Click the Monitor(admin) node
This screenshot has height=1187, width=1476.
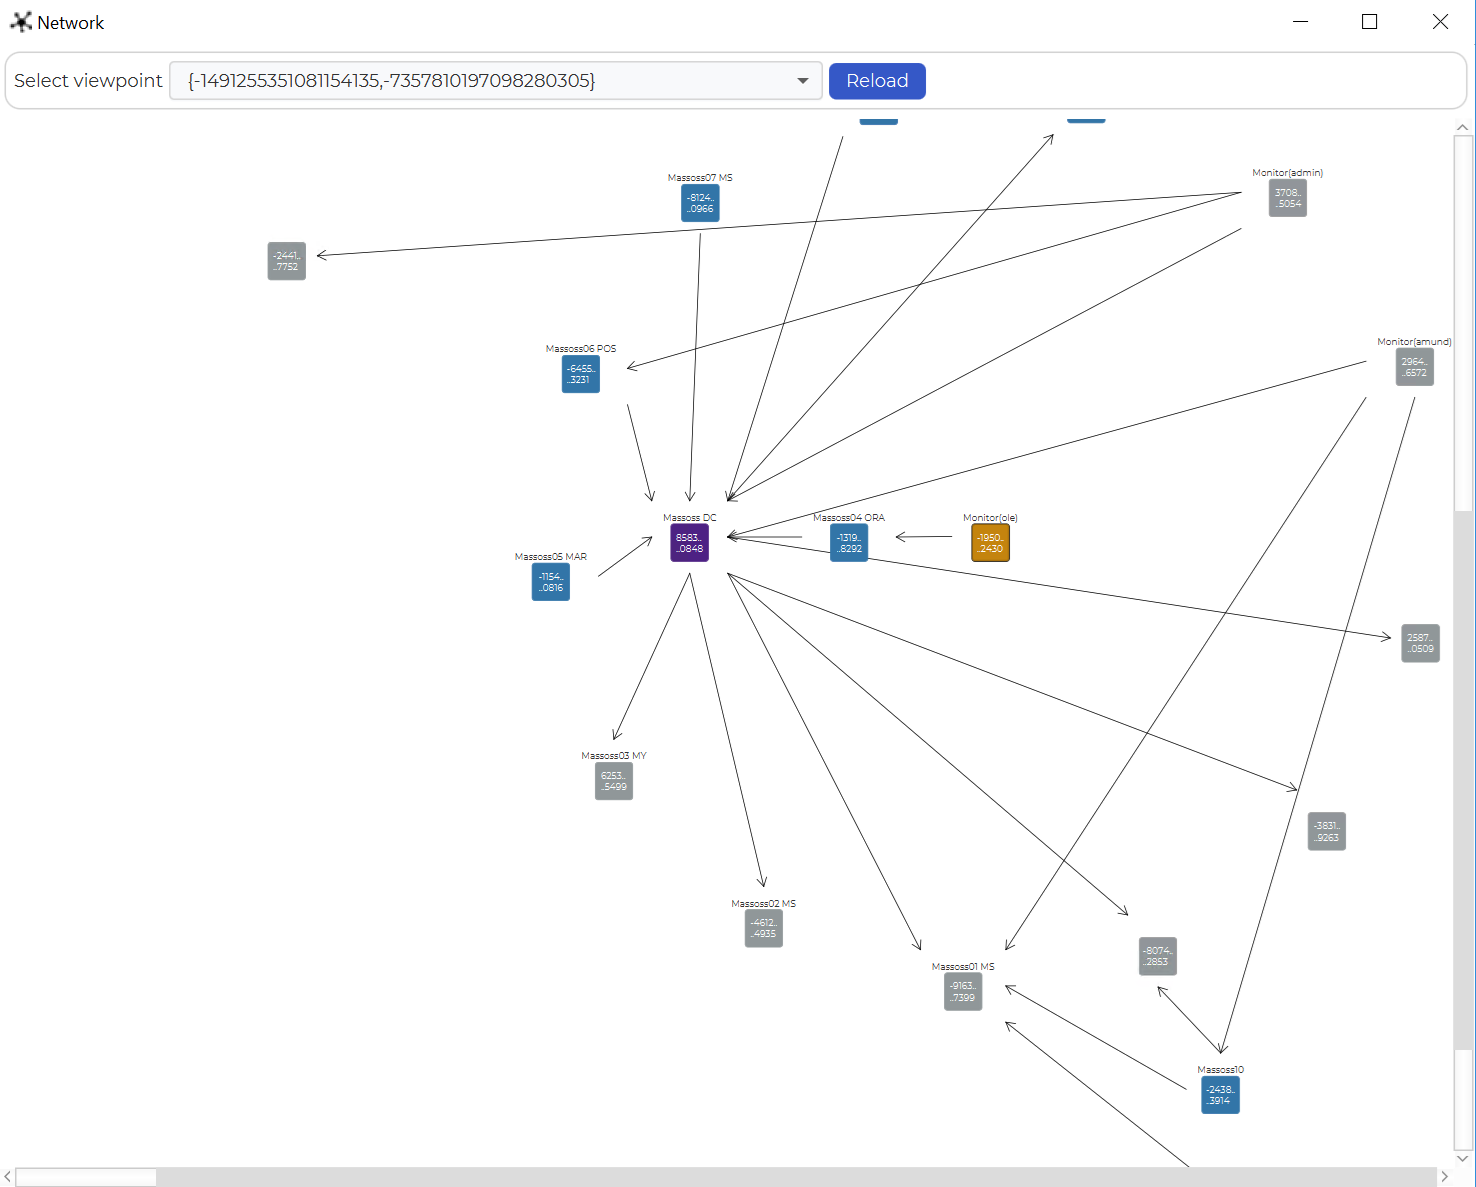pos(1287,198)
